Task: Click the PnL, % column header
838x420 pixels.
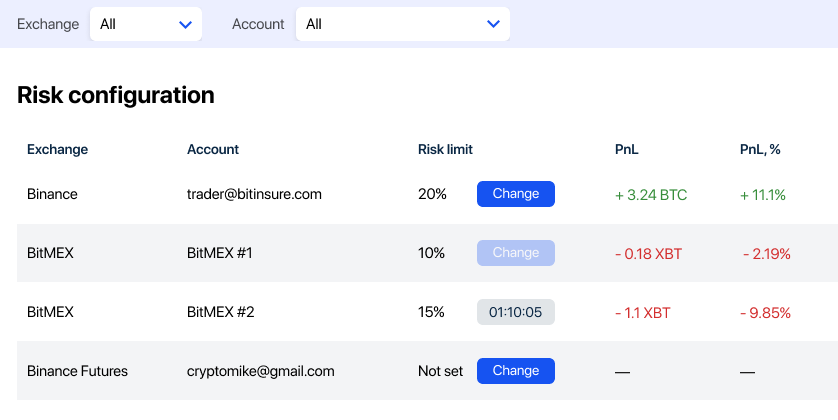Action: tap(760, 150)
